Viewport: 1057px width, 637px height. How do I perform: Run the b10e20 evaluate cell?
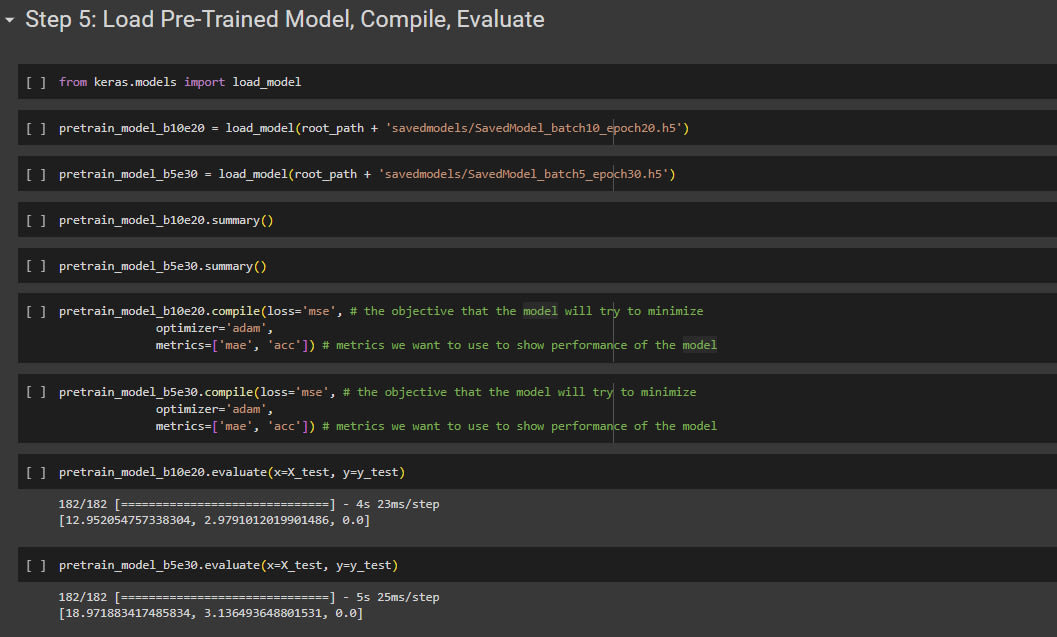point(35,471)
